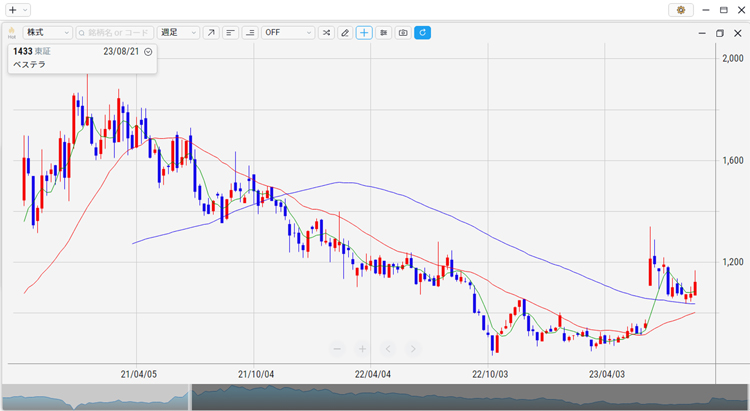Click the shuffle compare icon
Viewport: 750px width, 411px height.
326,32
